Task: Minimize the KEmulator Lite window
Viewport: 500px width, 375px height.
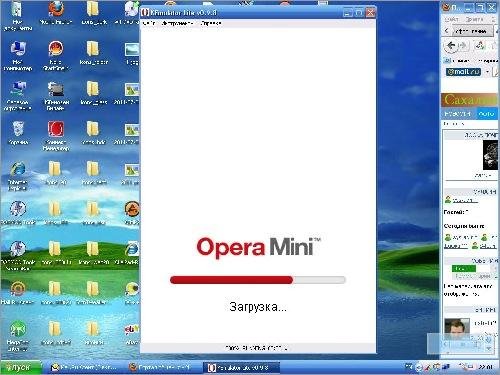Action: click(347, 13)
